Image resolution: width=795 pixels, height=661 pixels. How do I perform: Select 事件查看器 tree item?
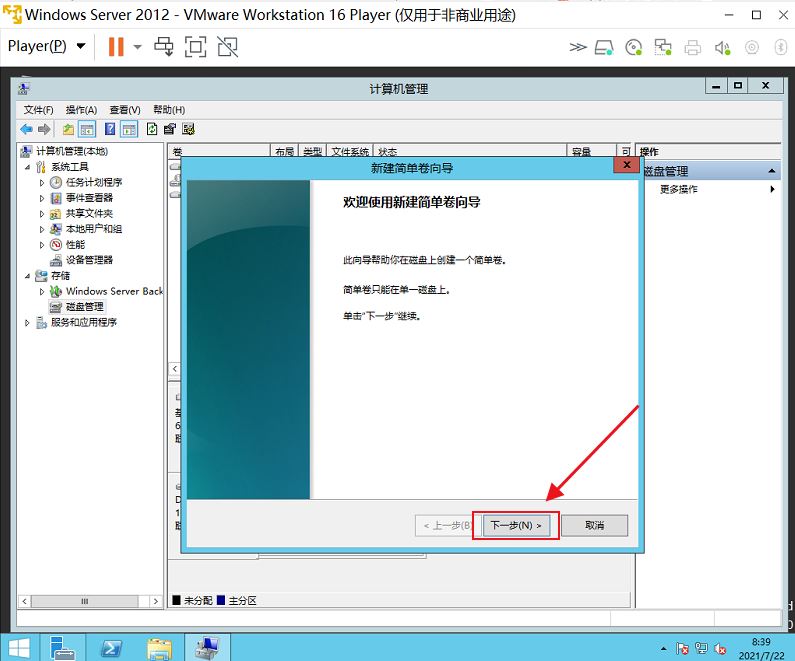click(89, 198)
